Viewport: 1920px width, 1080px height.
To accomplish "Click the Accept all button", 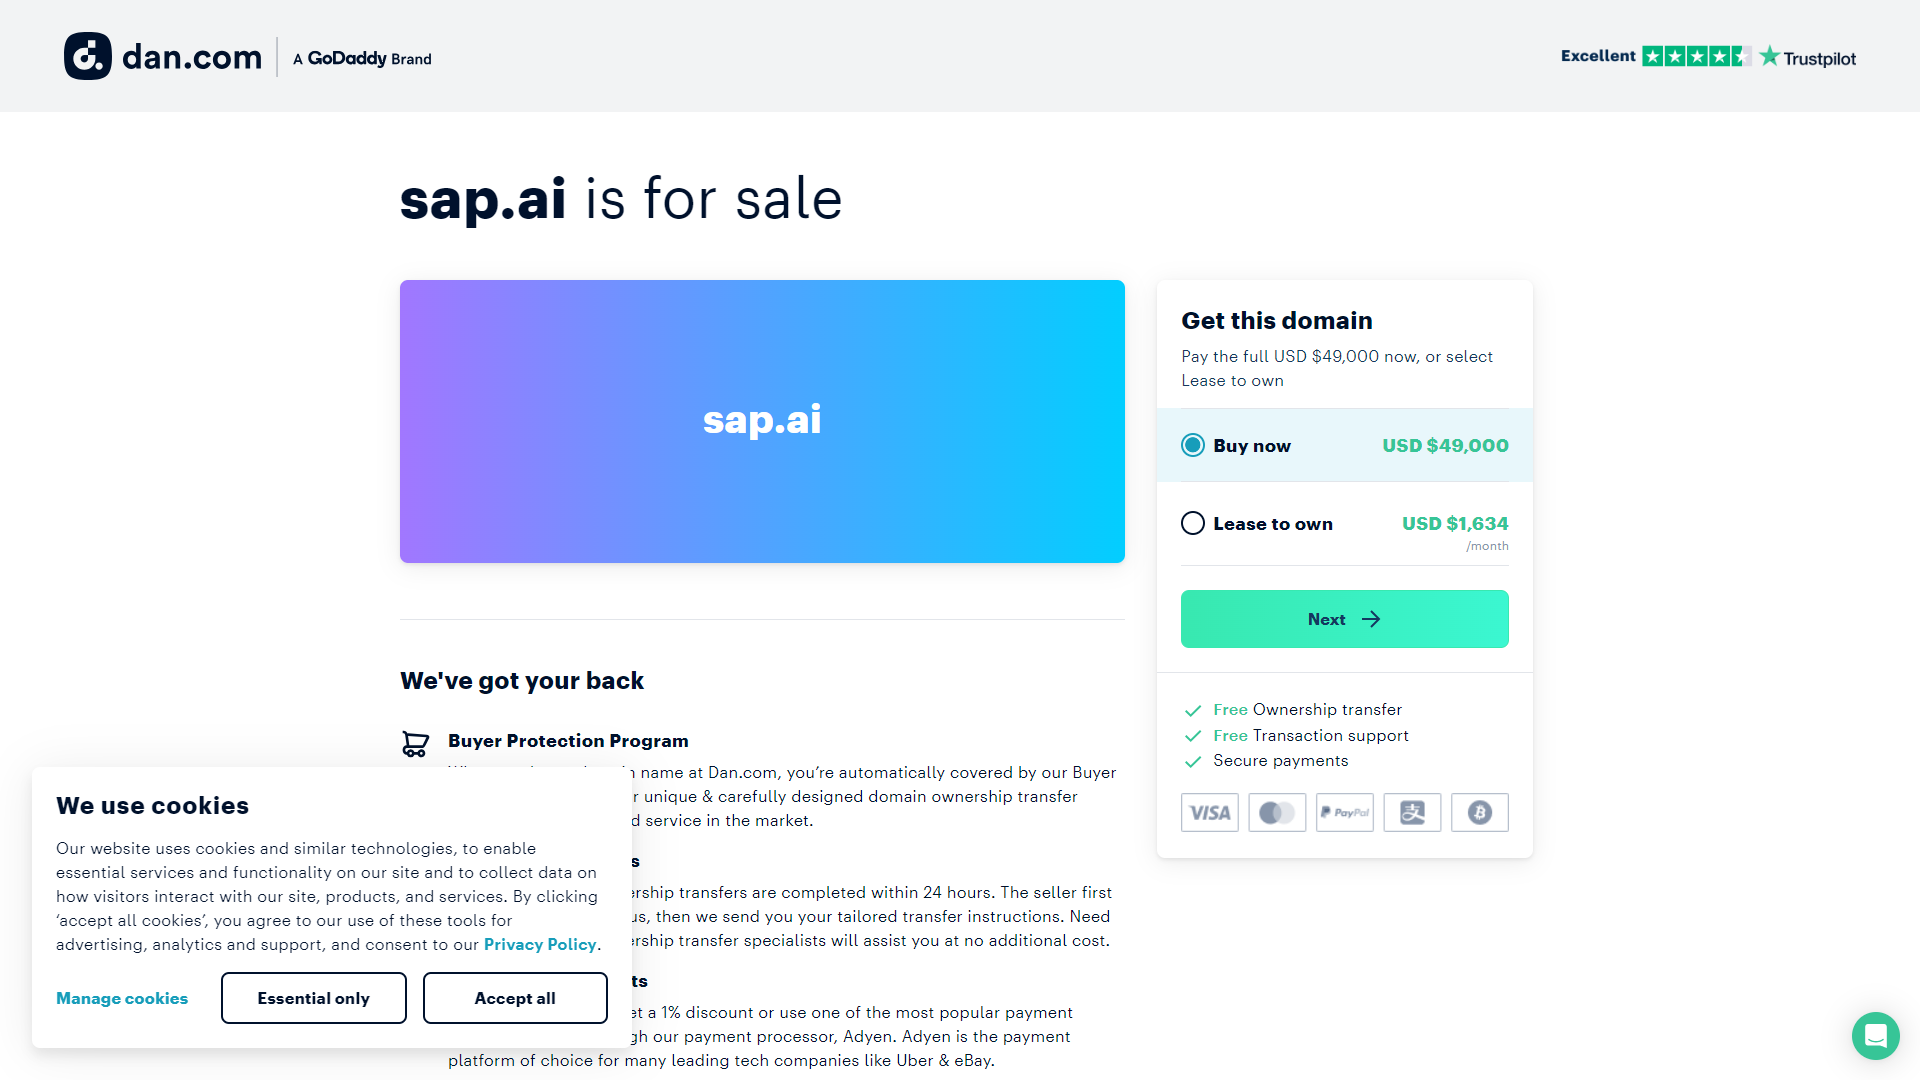I will coord(515,997).
